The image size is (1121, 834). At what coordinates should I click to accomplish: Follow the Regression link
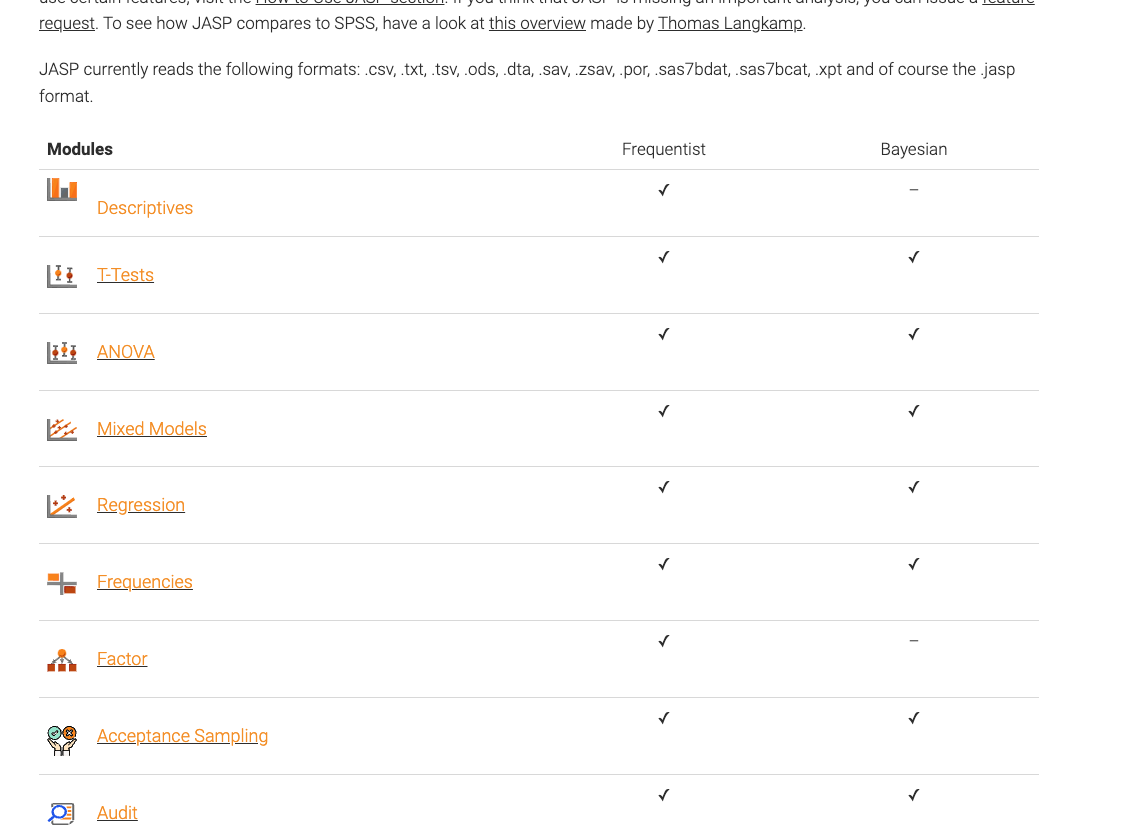pyautogui.click(x=141, y=506)
